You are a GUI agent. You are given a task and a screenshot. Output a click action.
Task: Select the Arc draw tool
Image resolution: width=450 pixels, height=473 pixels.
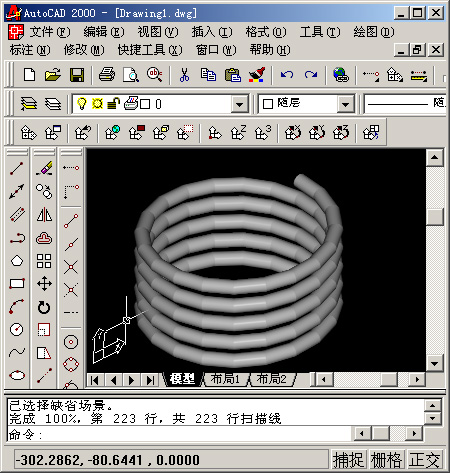(17, 307)
